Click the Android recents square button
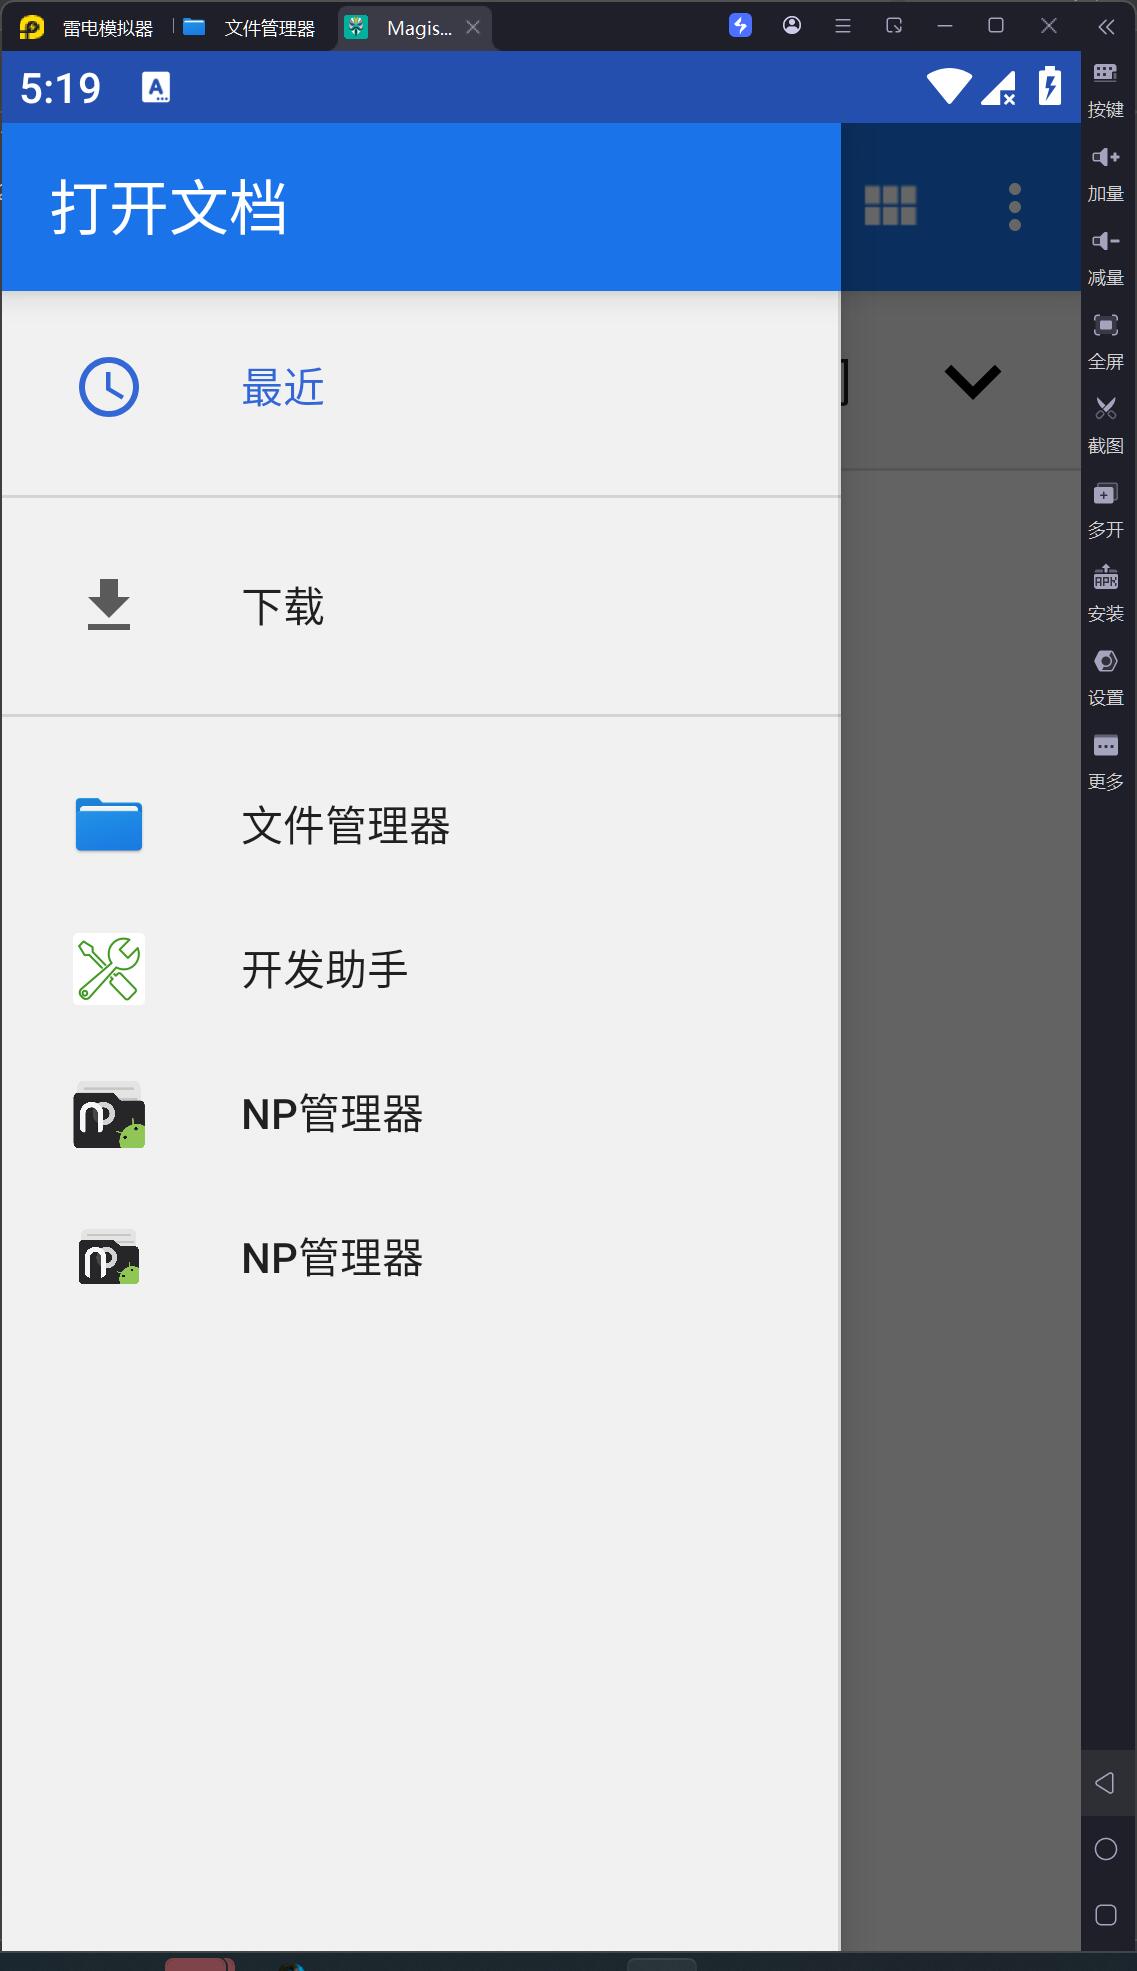 point(1106,1915)
